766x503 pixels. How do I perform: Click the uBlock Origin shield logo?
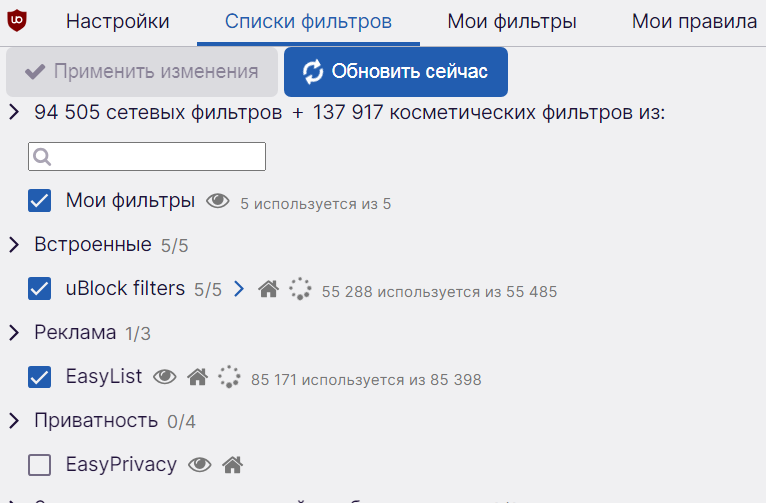point(17,21)
